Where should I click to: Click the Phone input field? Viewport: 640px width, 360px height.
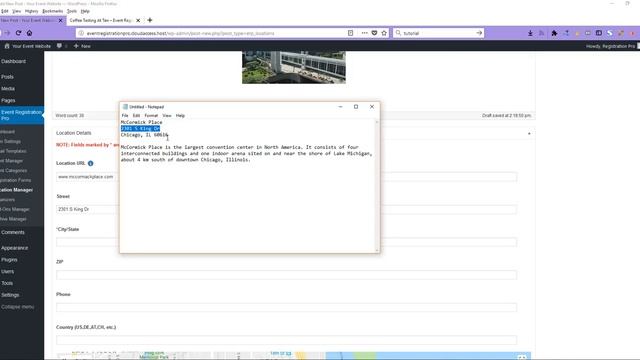(x=287, y=307)
